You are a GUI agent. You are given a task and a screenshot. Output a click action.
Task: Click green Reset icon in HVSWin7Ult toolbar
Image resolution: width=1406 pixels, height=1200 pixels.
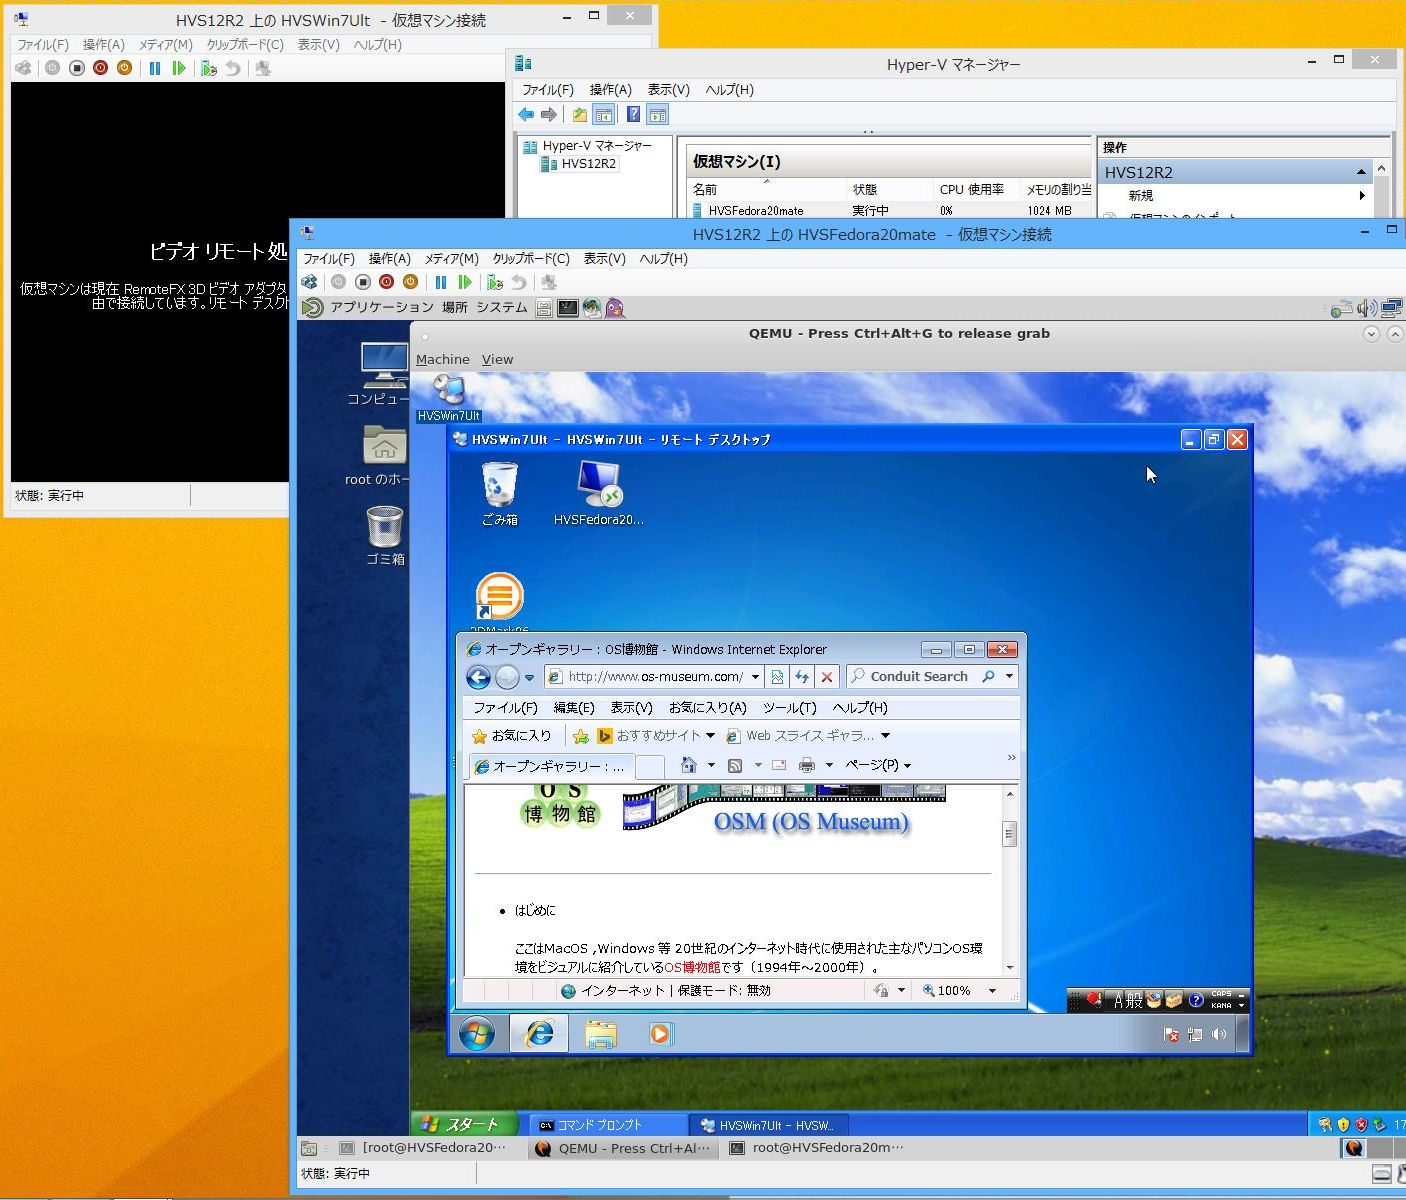tap(179, 68)
